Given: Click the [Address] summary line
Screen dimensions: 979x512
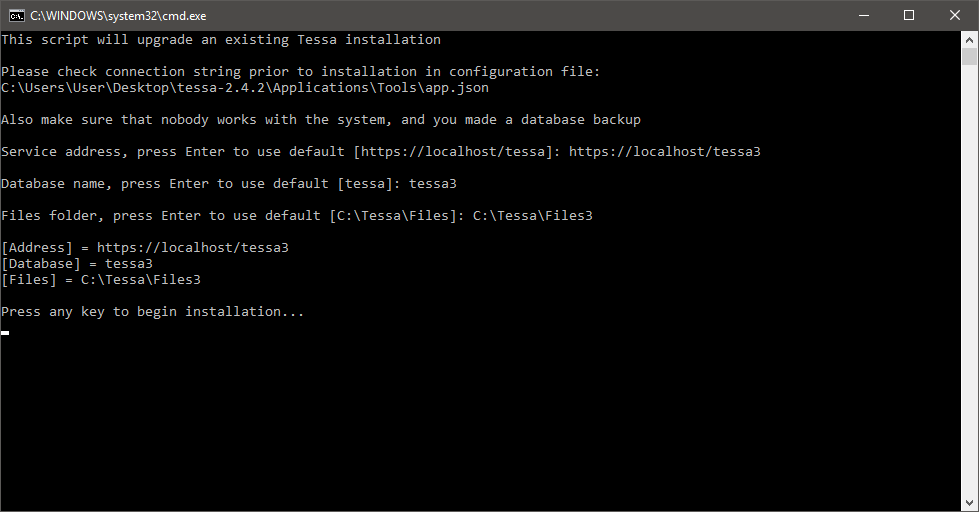Looking at the screenshot, I should coord(145,248).
